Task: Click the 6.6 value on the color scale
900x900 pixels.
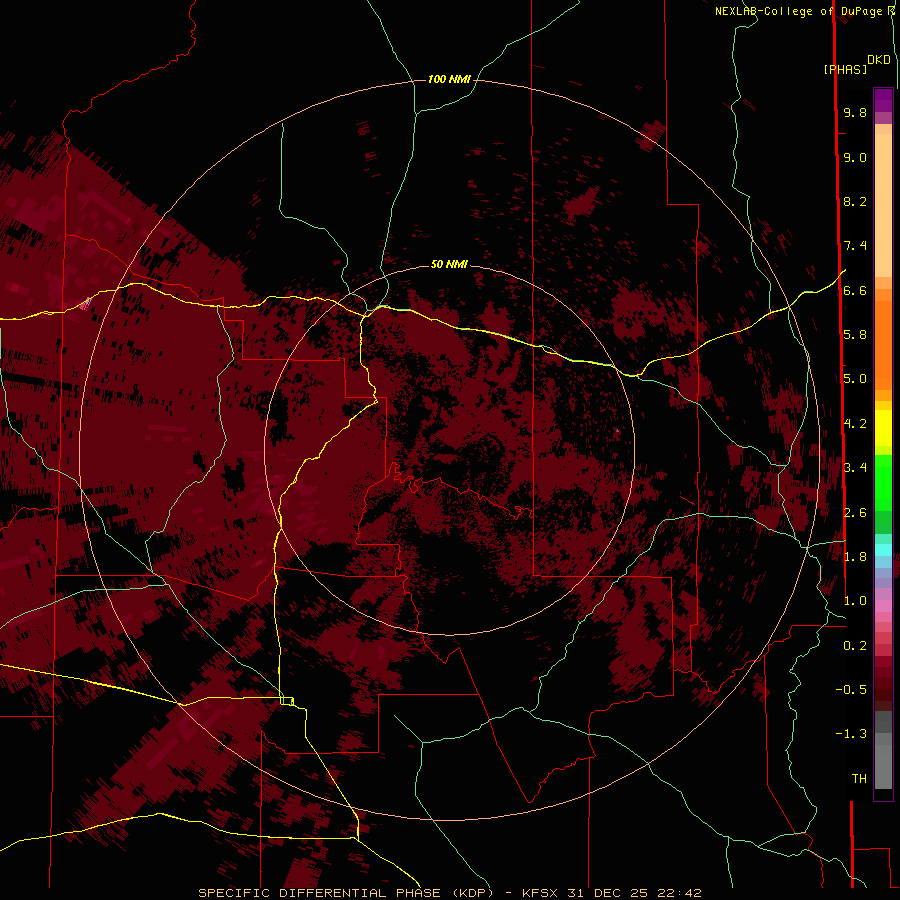Action: tap(855, 290)
